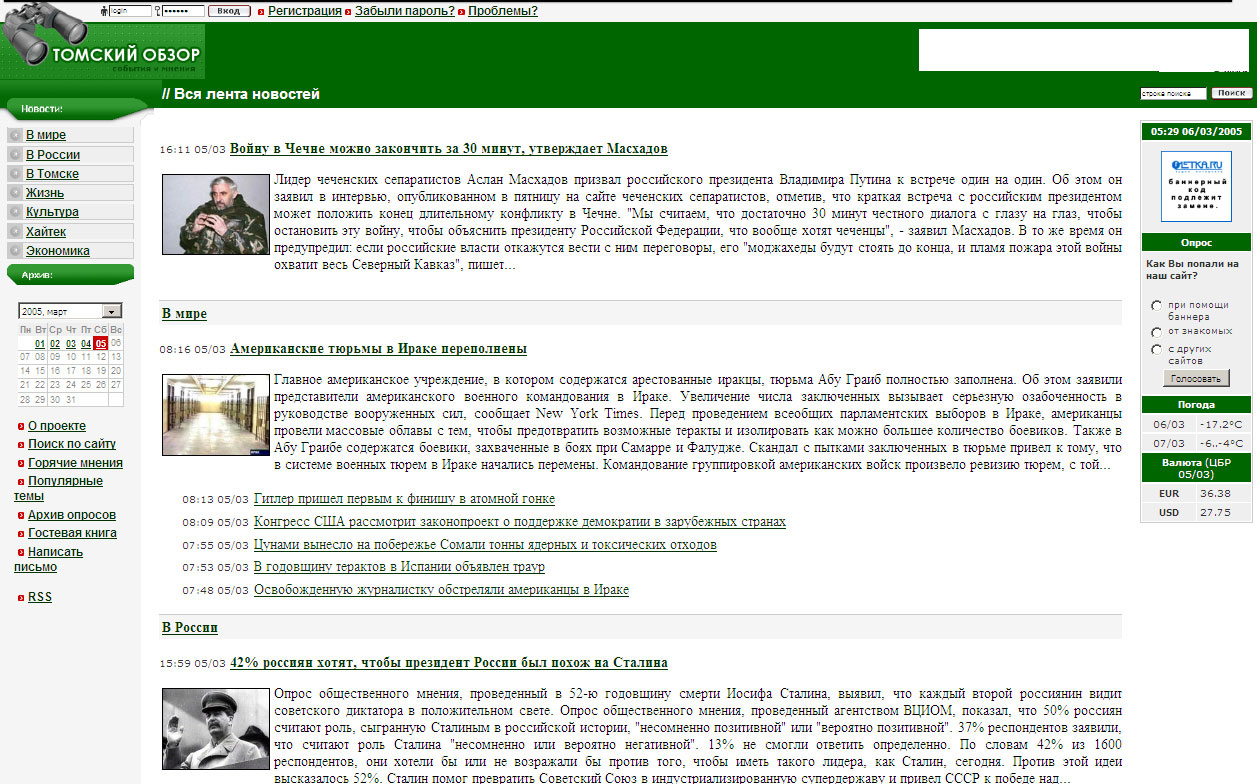Choose poll option 'с других сайтов'
This screenshot has height=784, width=1257.
(x=1156, y=349)
